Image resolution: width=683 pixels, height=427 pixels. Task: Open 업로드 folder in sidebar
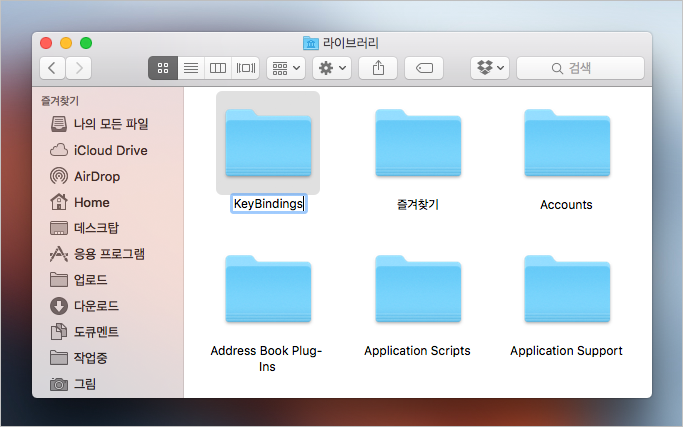click(108, 280)
